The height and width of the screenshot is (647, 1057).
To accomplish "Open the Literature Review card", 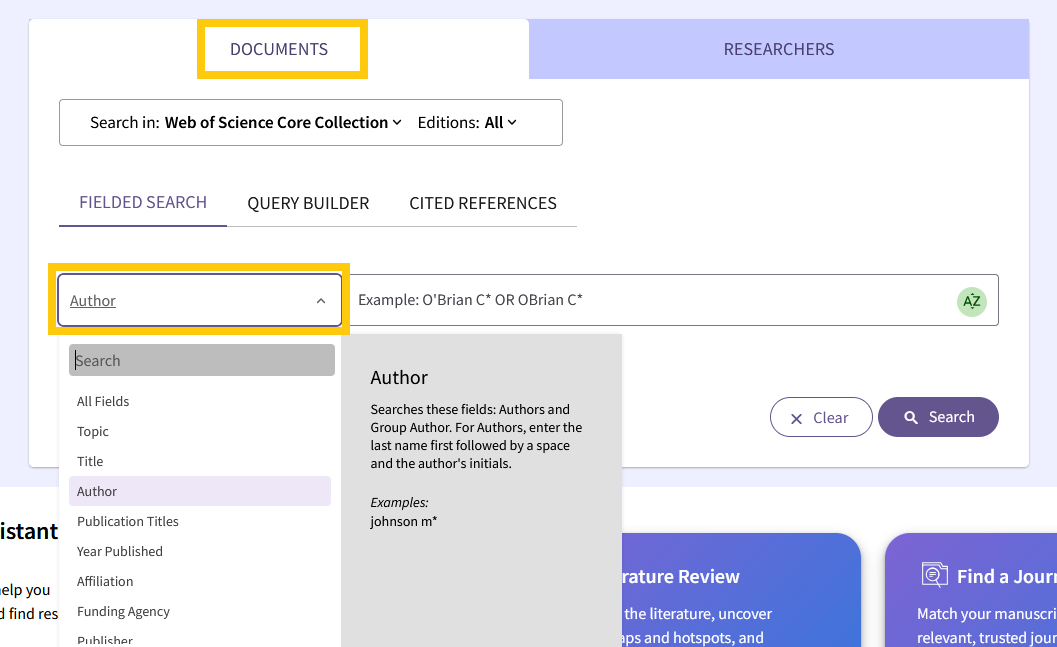I will [x=741, y=590].
